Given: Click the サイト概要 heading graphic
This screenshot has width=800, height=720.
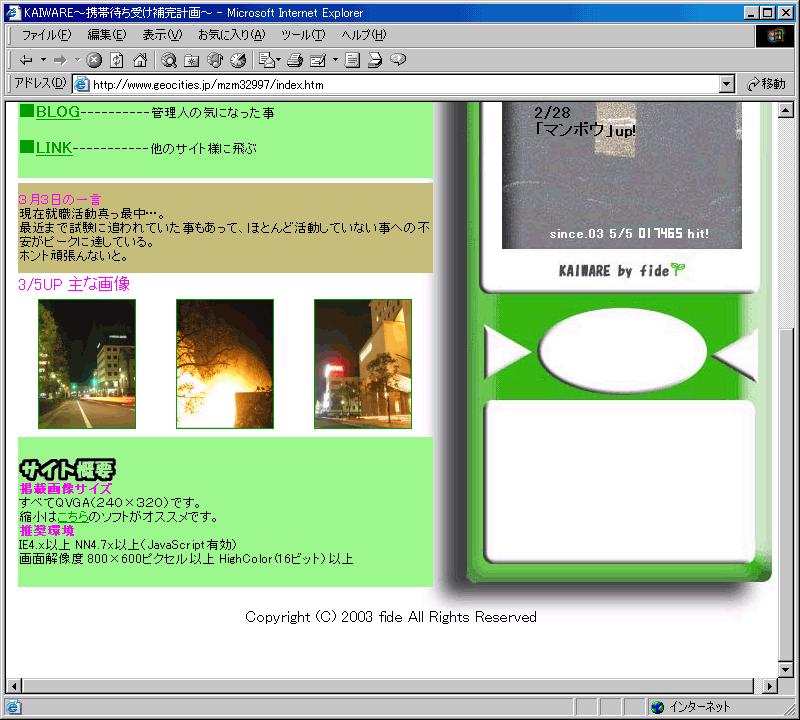Looking at the screenshot, I should pos(67,469).
